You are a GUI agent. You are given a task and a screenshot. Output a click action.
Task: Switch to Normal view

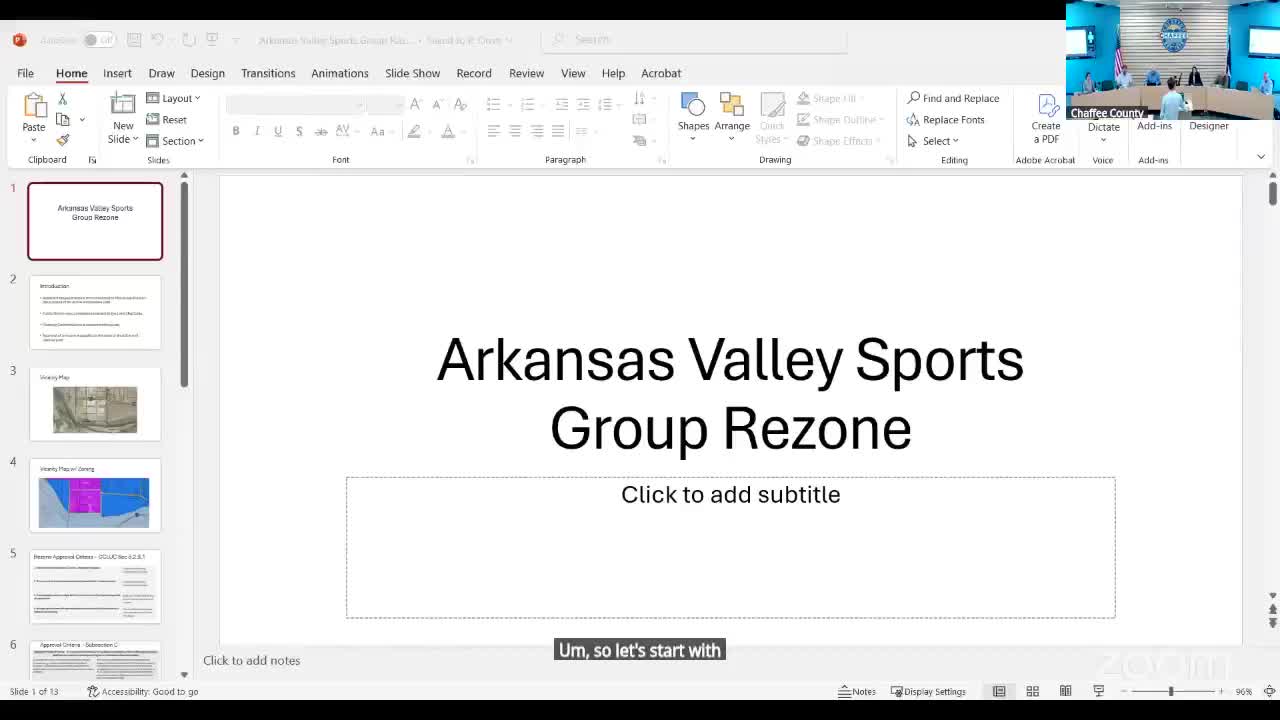pos(999,691)
